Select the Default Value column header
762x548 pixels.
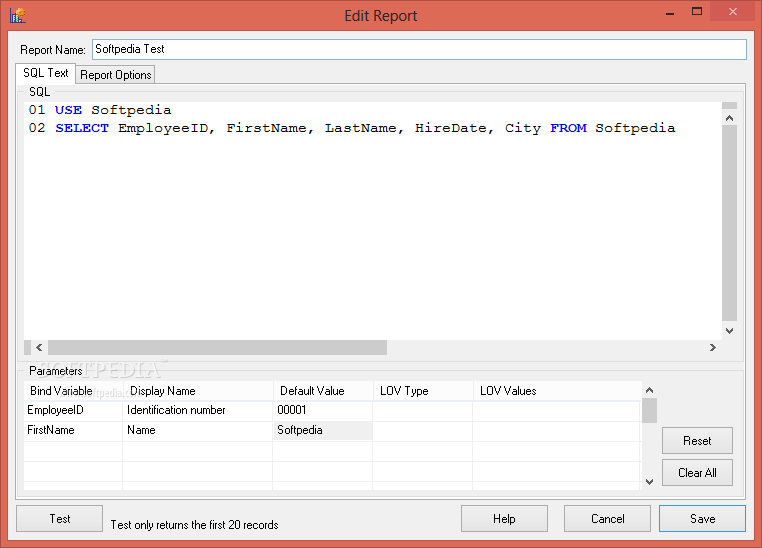point(323,391)
